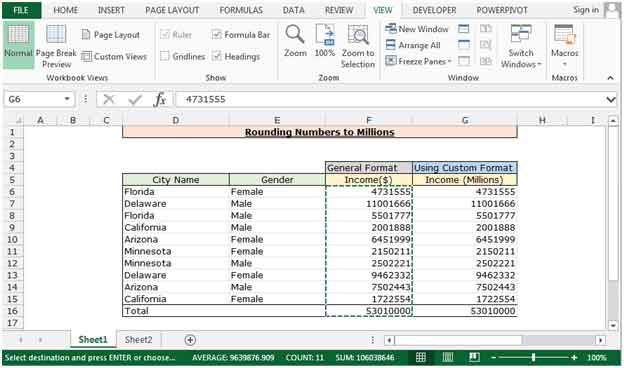The width and height of the screenshot is (624, 368).
Task: Select the Total 53010000 cell in column G
Action: coord(465,311)
